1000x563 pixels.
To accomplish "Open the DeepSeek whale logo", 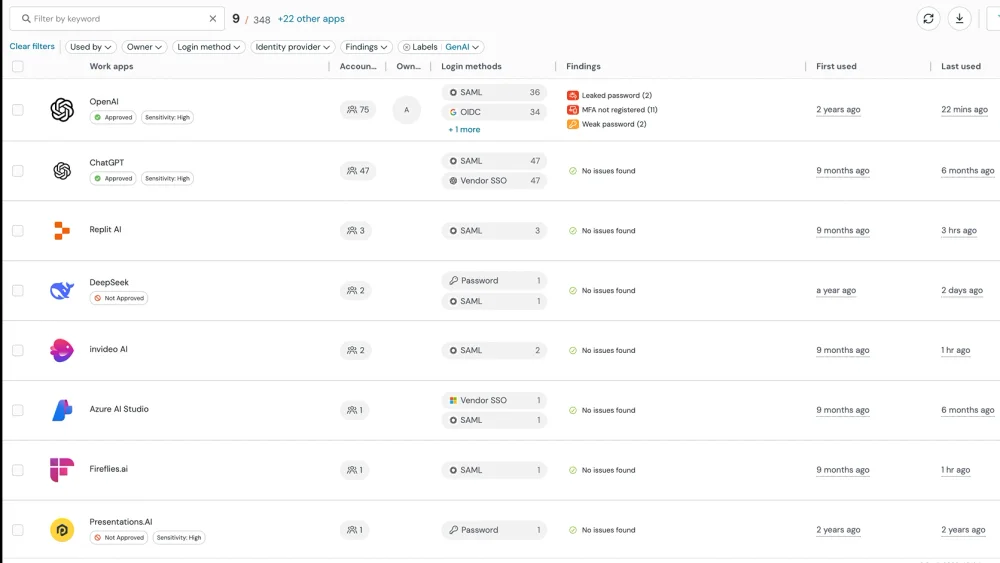I will tap(62, 290).
